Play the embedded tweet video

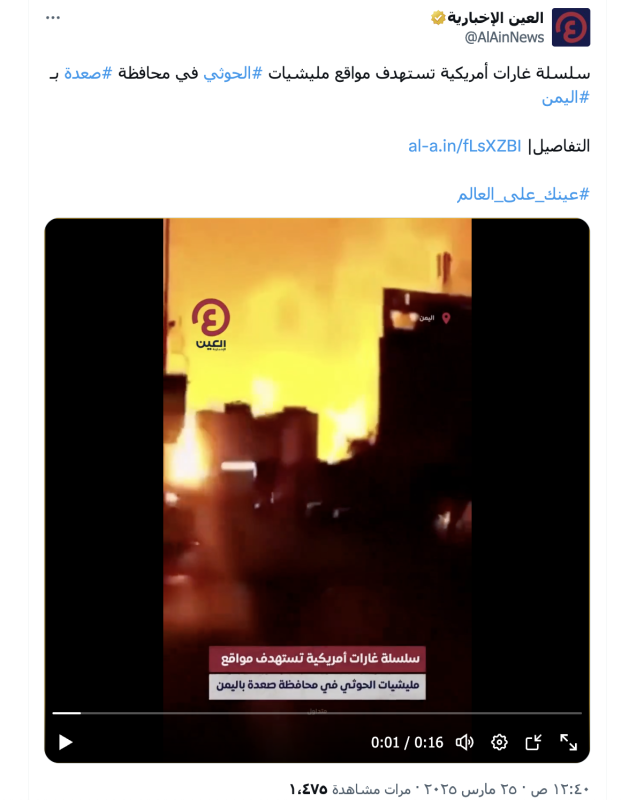coord(65,742)
